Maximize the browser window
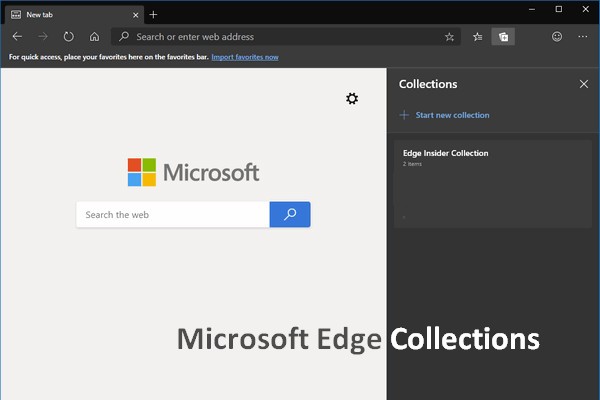Viewport: 600px width, 400px height. pyautogui.click(x=559, y=9)
